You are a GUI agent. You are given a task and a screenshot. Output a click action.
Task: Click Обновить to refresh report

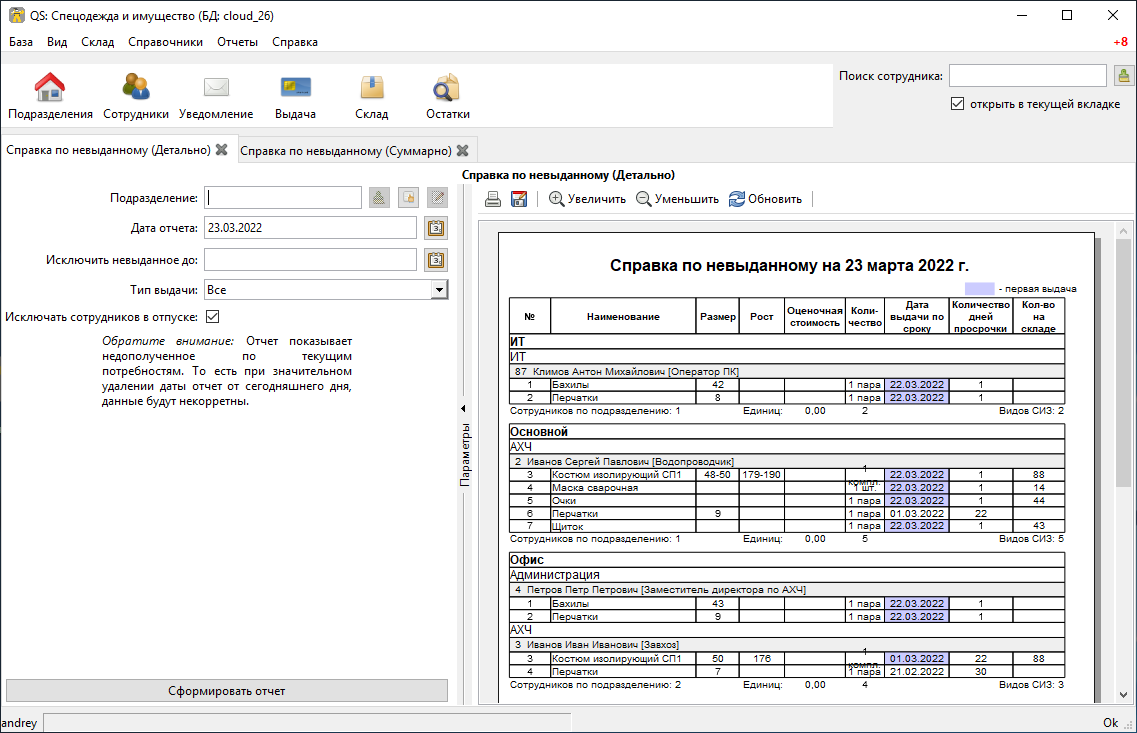[x=766, y=199]
